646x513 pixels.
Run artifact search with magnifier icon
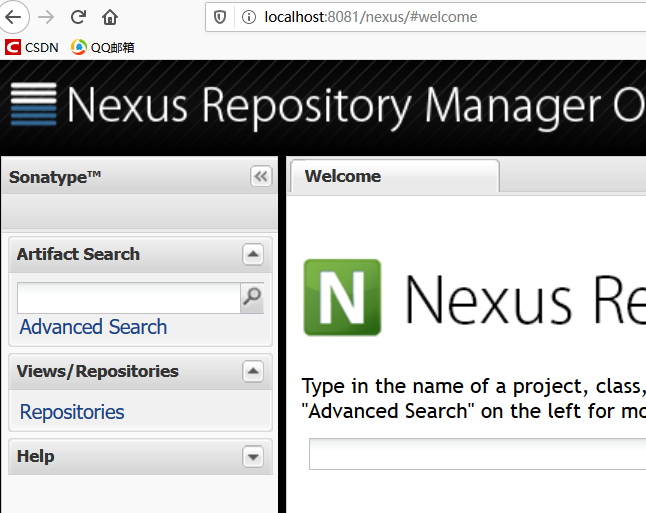point(252,297)
